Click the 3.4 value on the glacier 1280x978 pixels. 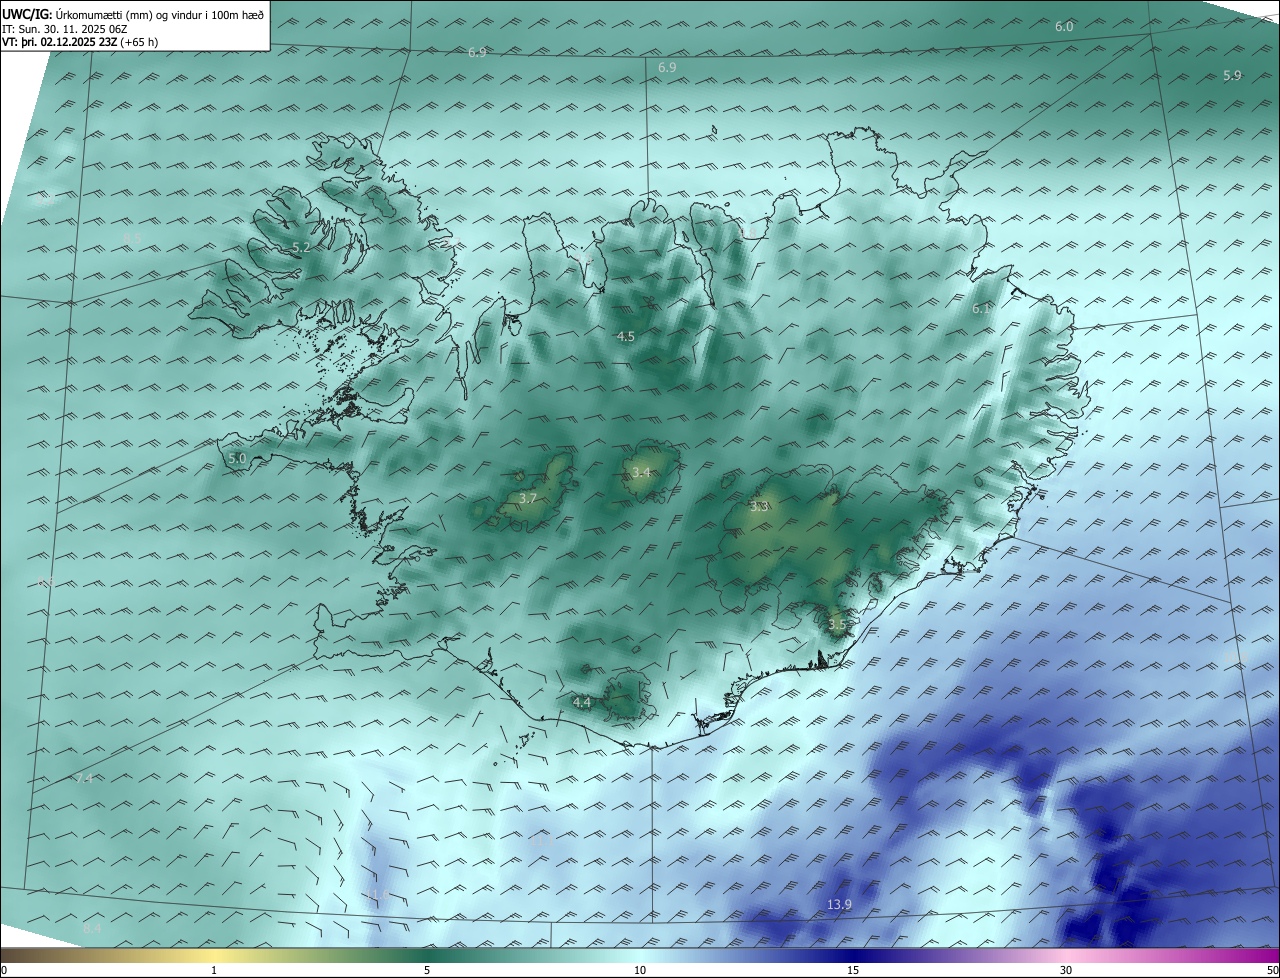pos(641,472)
